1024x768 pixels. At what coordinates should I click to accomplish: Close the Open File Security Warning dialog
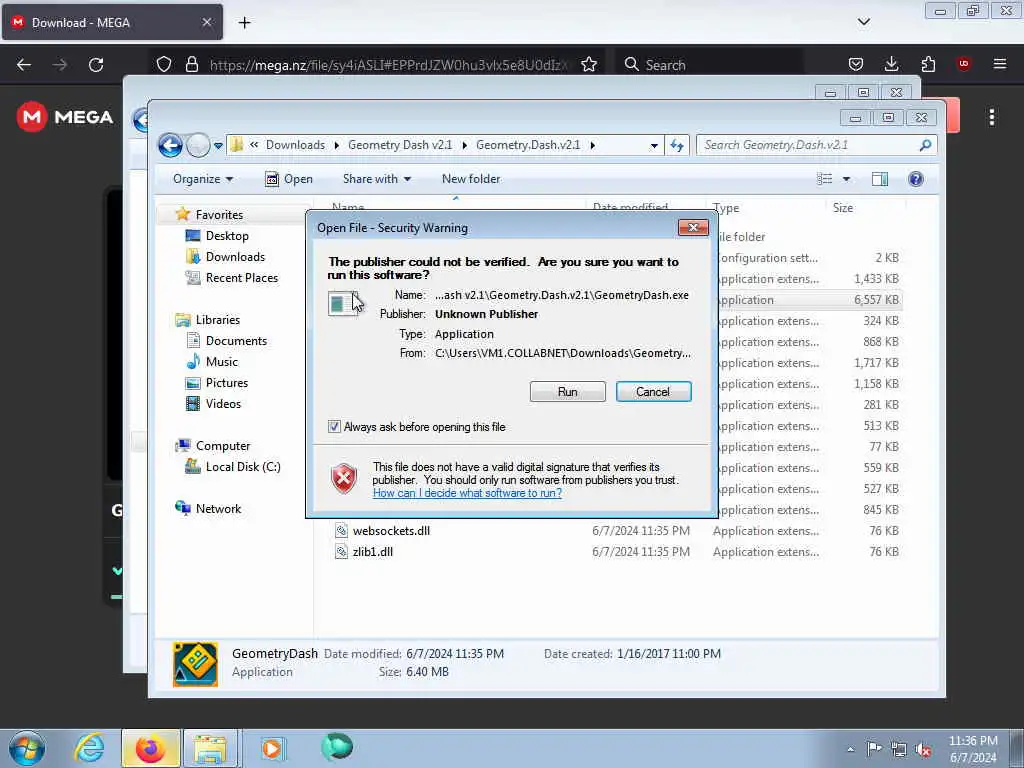pos(693,227)
